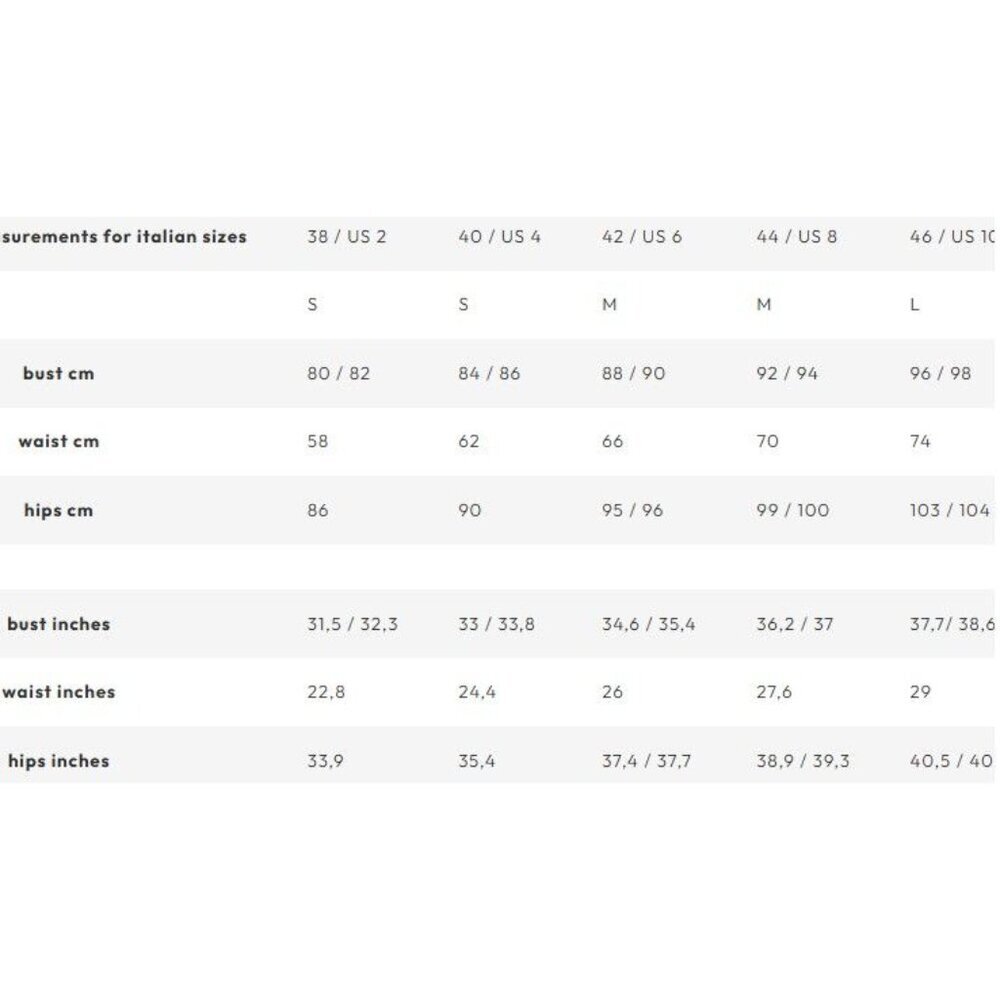Select the 'hips inches' row label
Screen dimensions: 1000x1000
coord(59,761)
